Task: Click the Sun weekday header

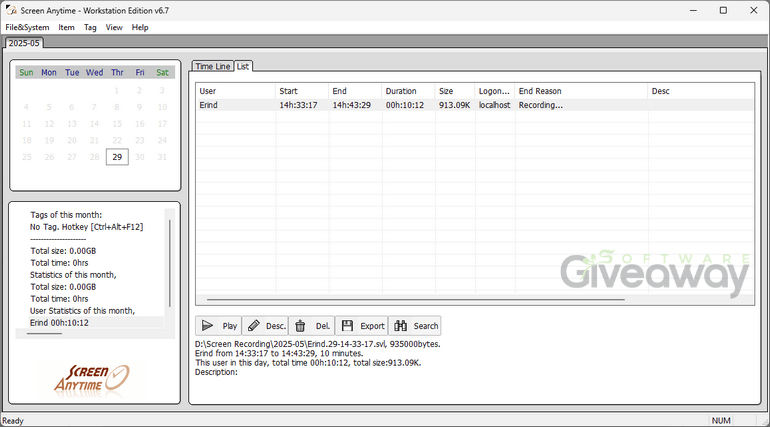Action: tap(26, 73)
